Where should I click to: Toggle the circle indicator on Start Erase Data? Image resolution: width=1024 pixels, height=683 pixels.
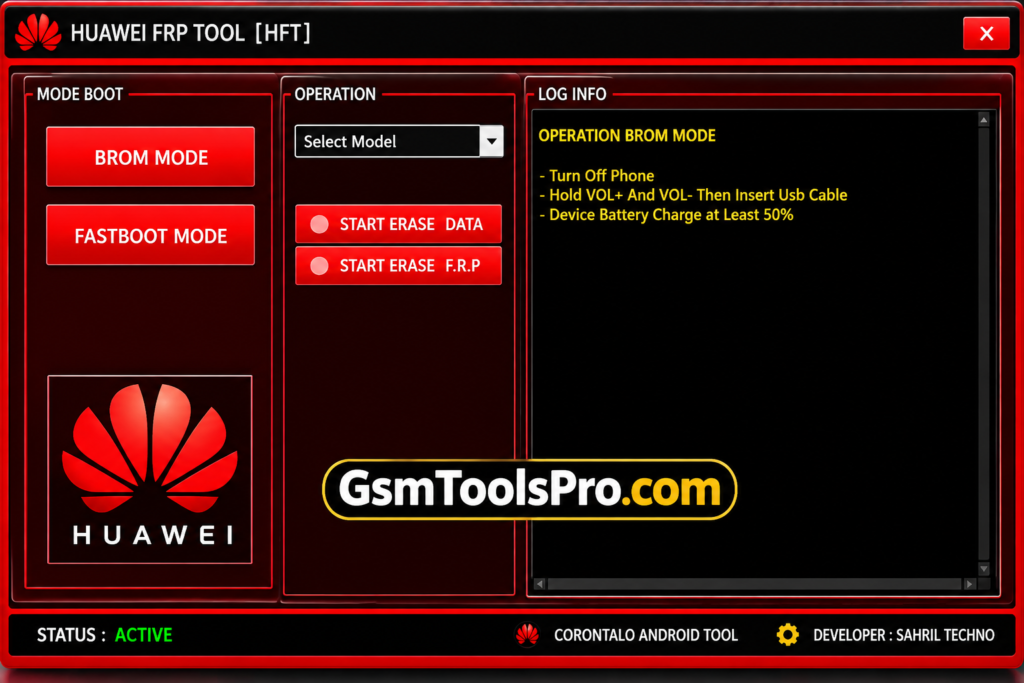tap(319, 224)
